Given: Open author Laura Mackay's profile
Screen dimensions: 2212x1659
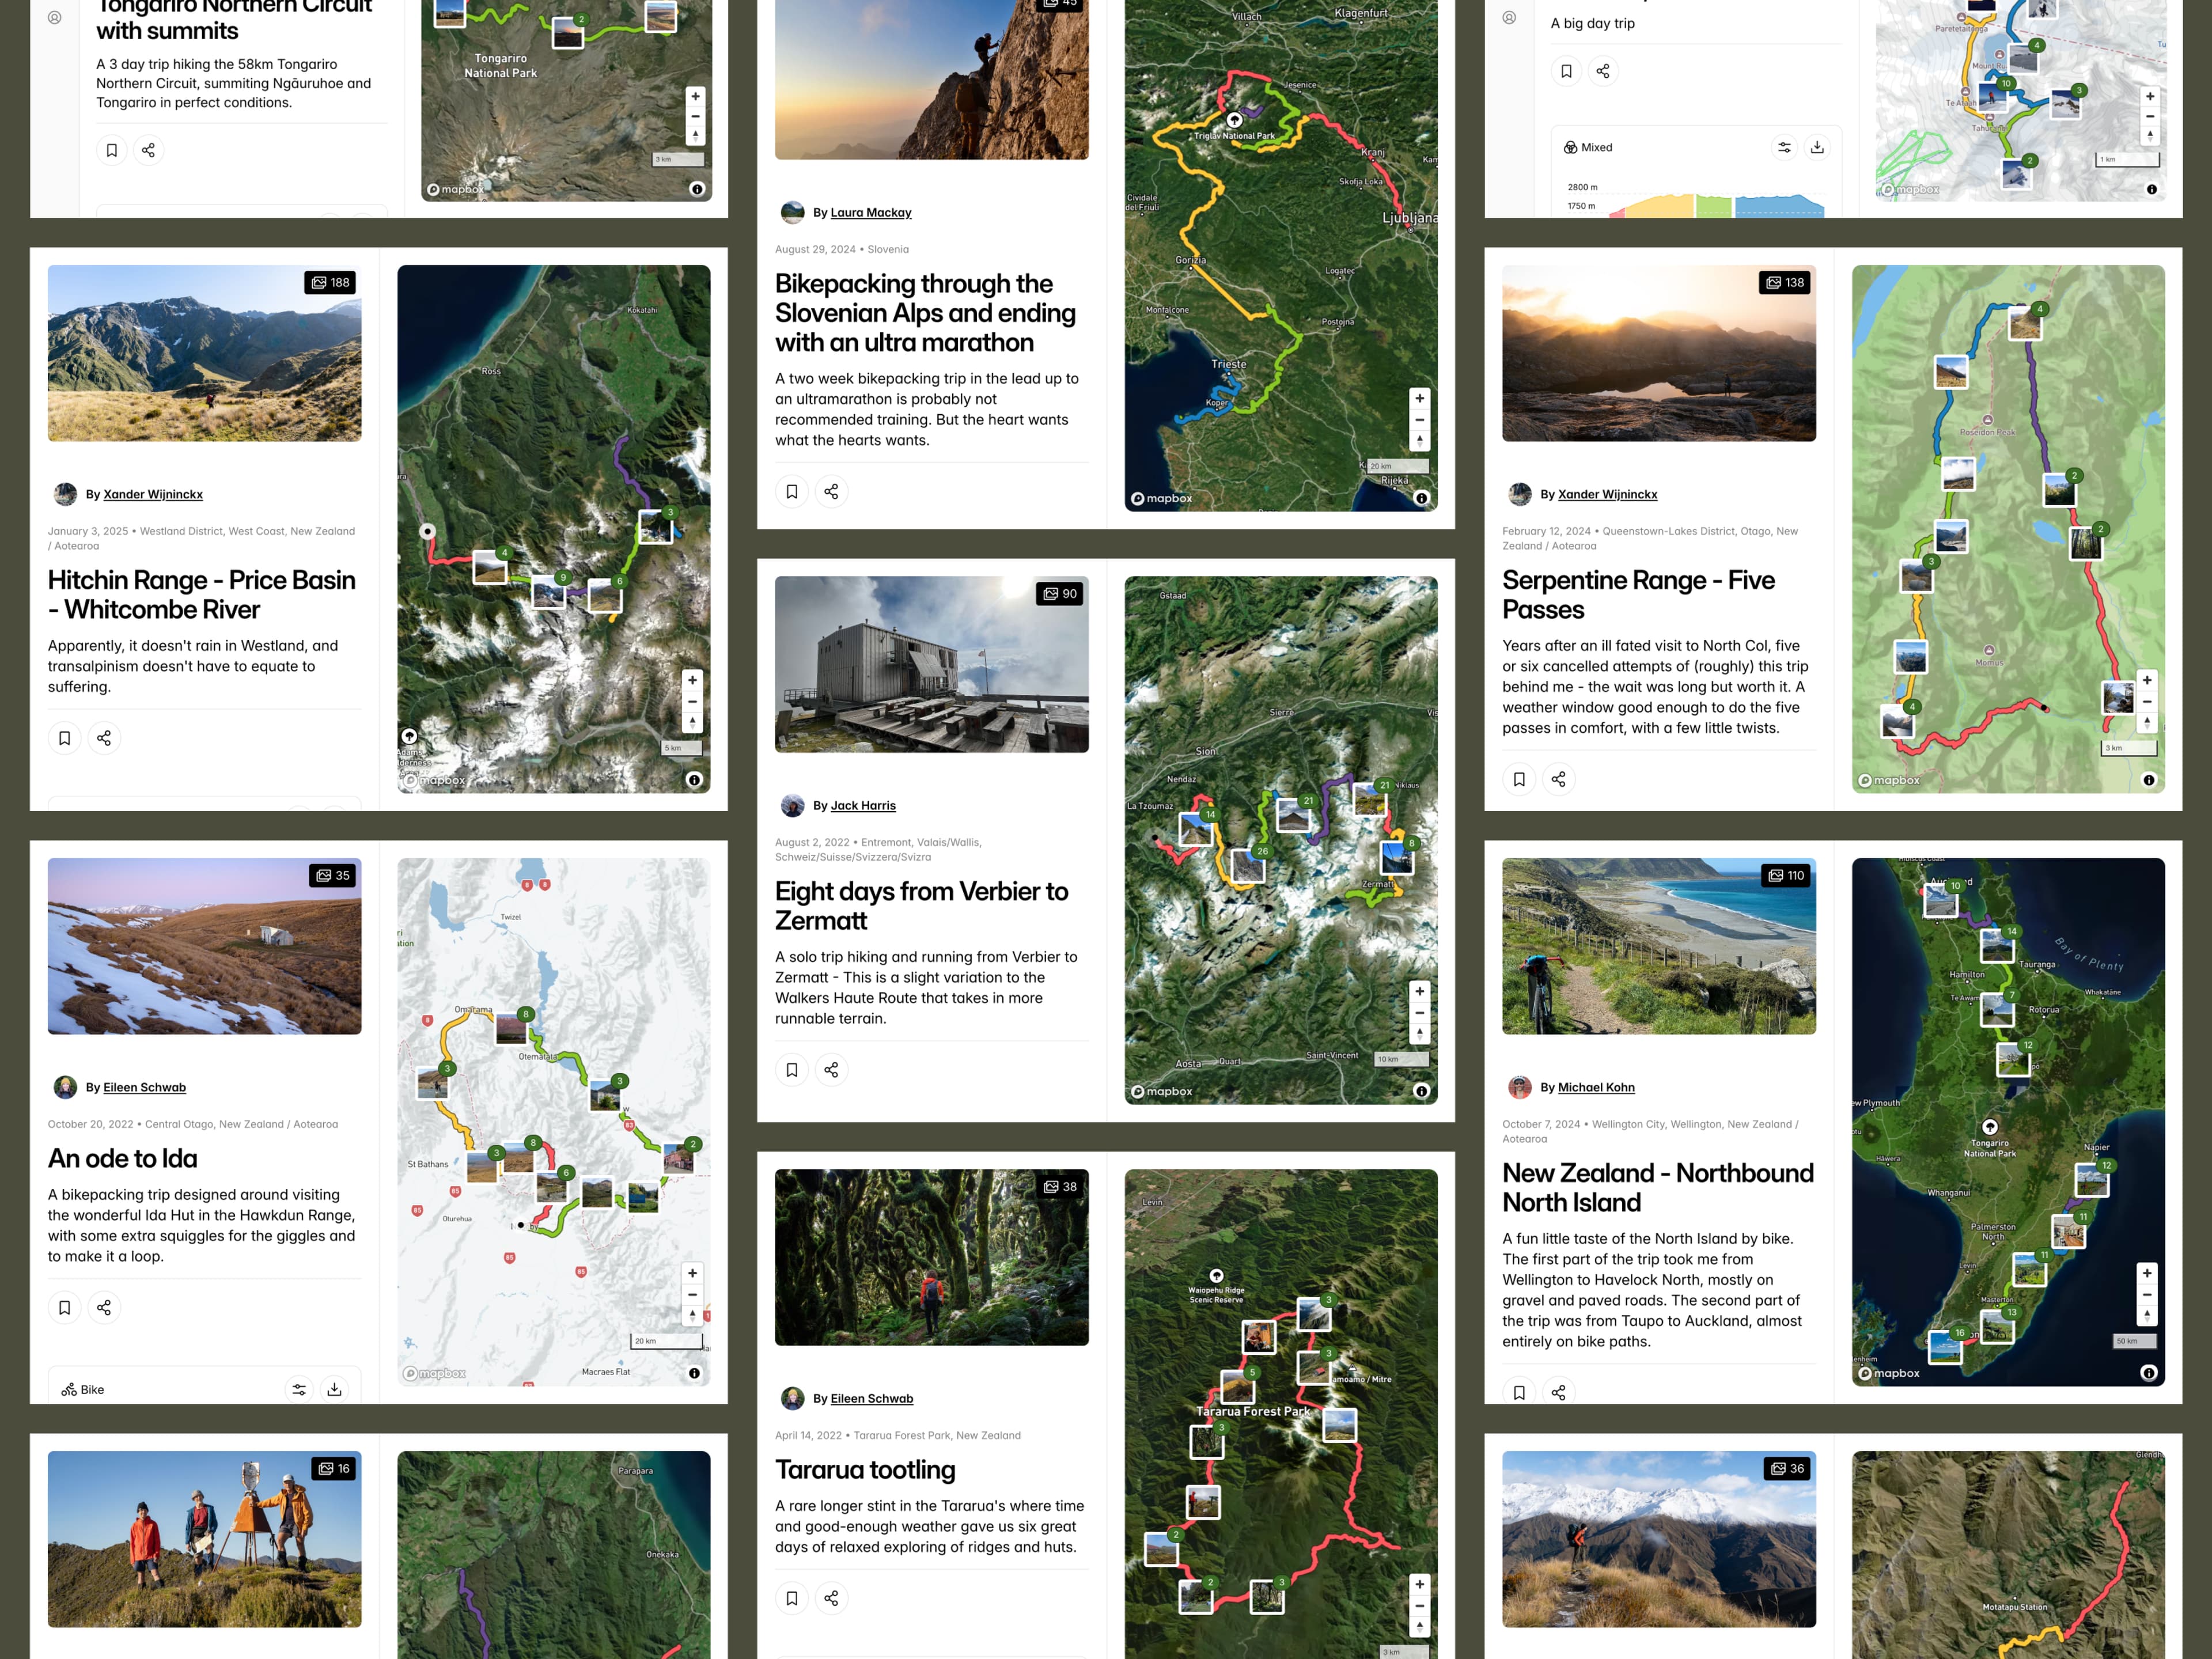Looking at the screenshot, I should click(870, 212).
